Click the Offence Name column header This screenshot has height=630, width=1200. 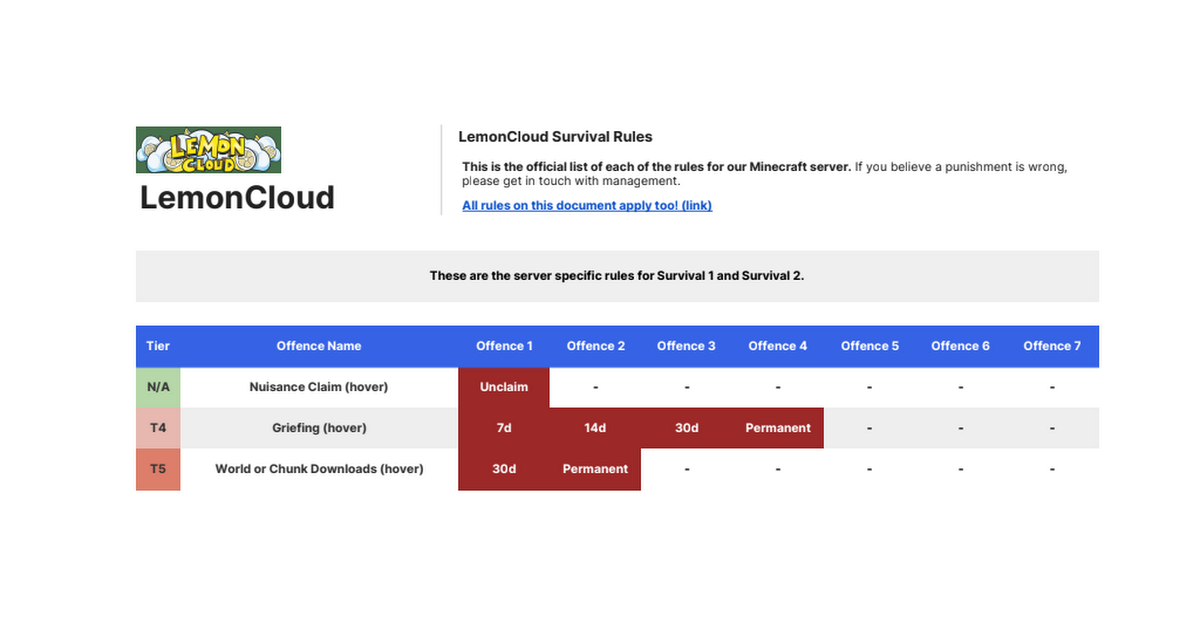pyautogui.click(x=319, y=346)
